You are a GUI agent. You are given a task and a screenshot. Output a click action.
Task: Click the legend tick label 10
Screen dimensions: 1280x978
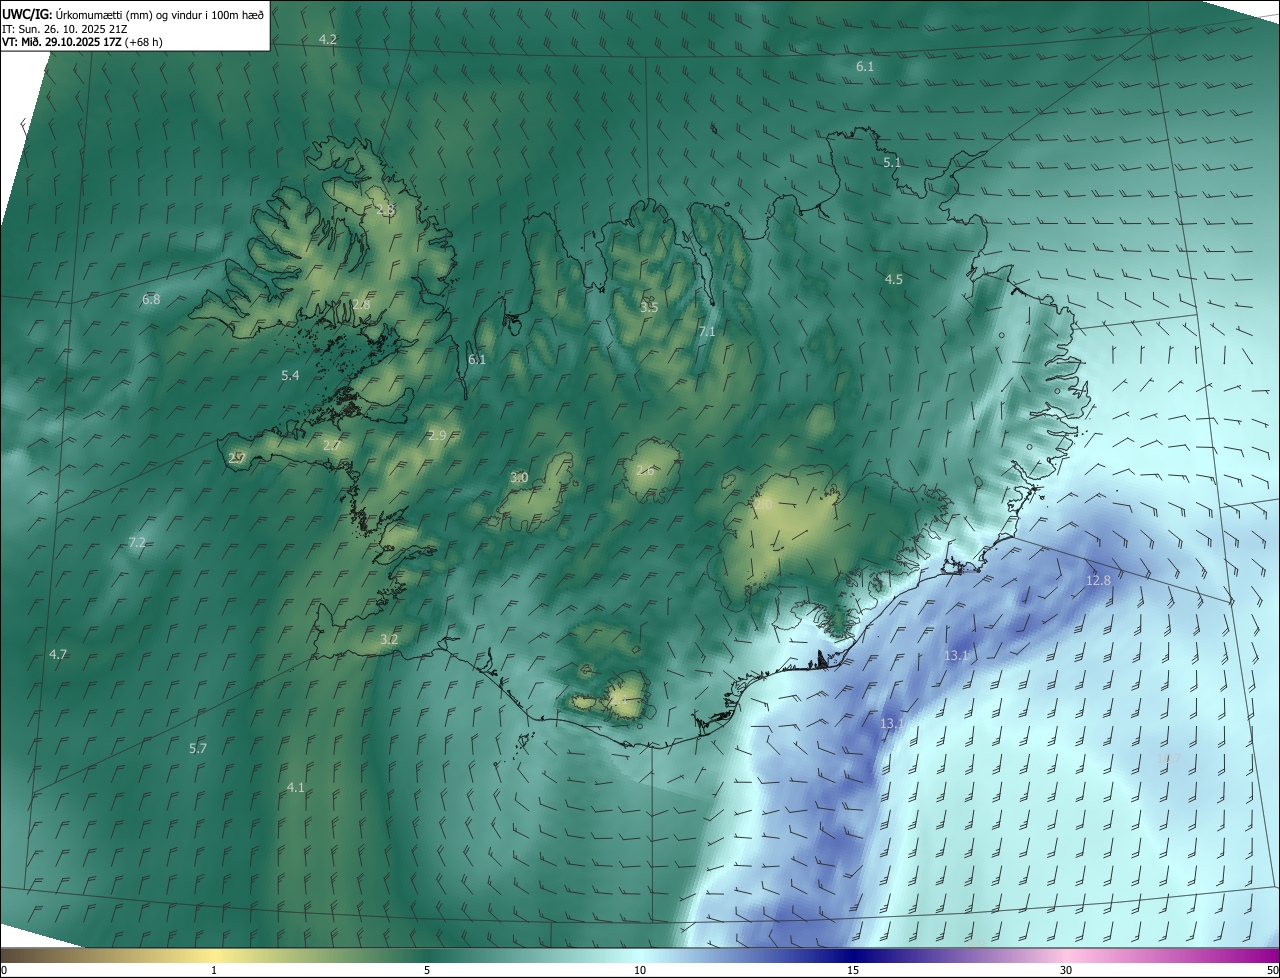[640, 970]
